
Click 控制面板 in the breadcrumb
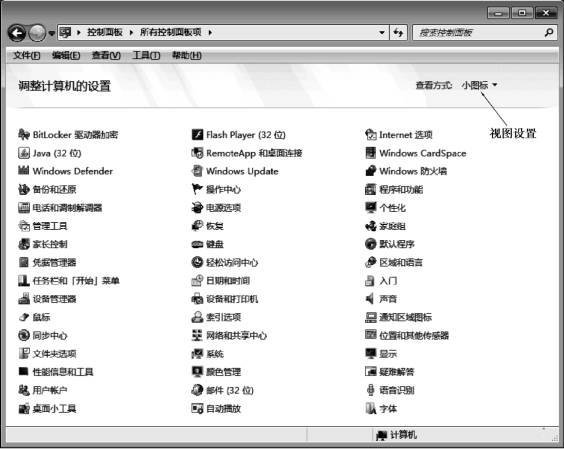105,33
